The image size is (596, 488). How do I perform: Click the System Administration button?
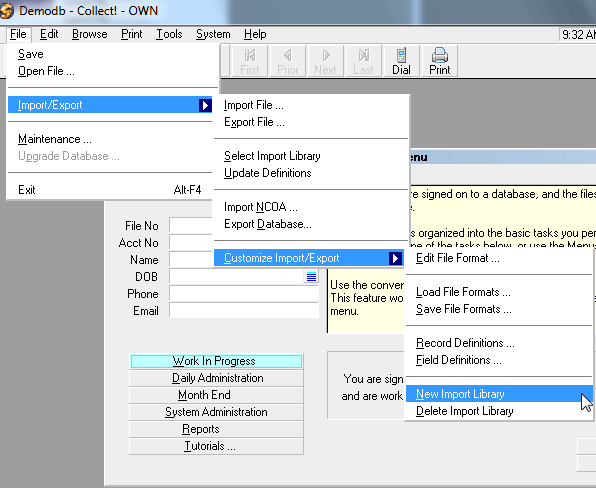(216, 412)
